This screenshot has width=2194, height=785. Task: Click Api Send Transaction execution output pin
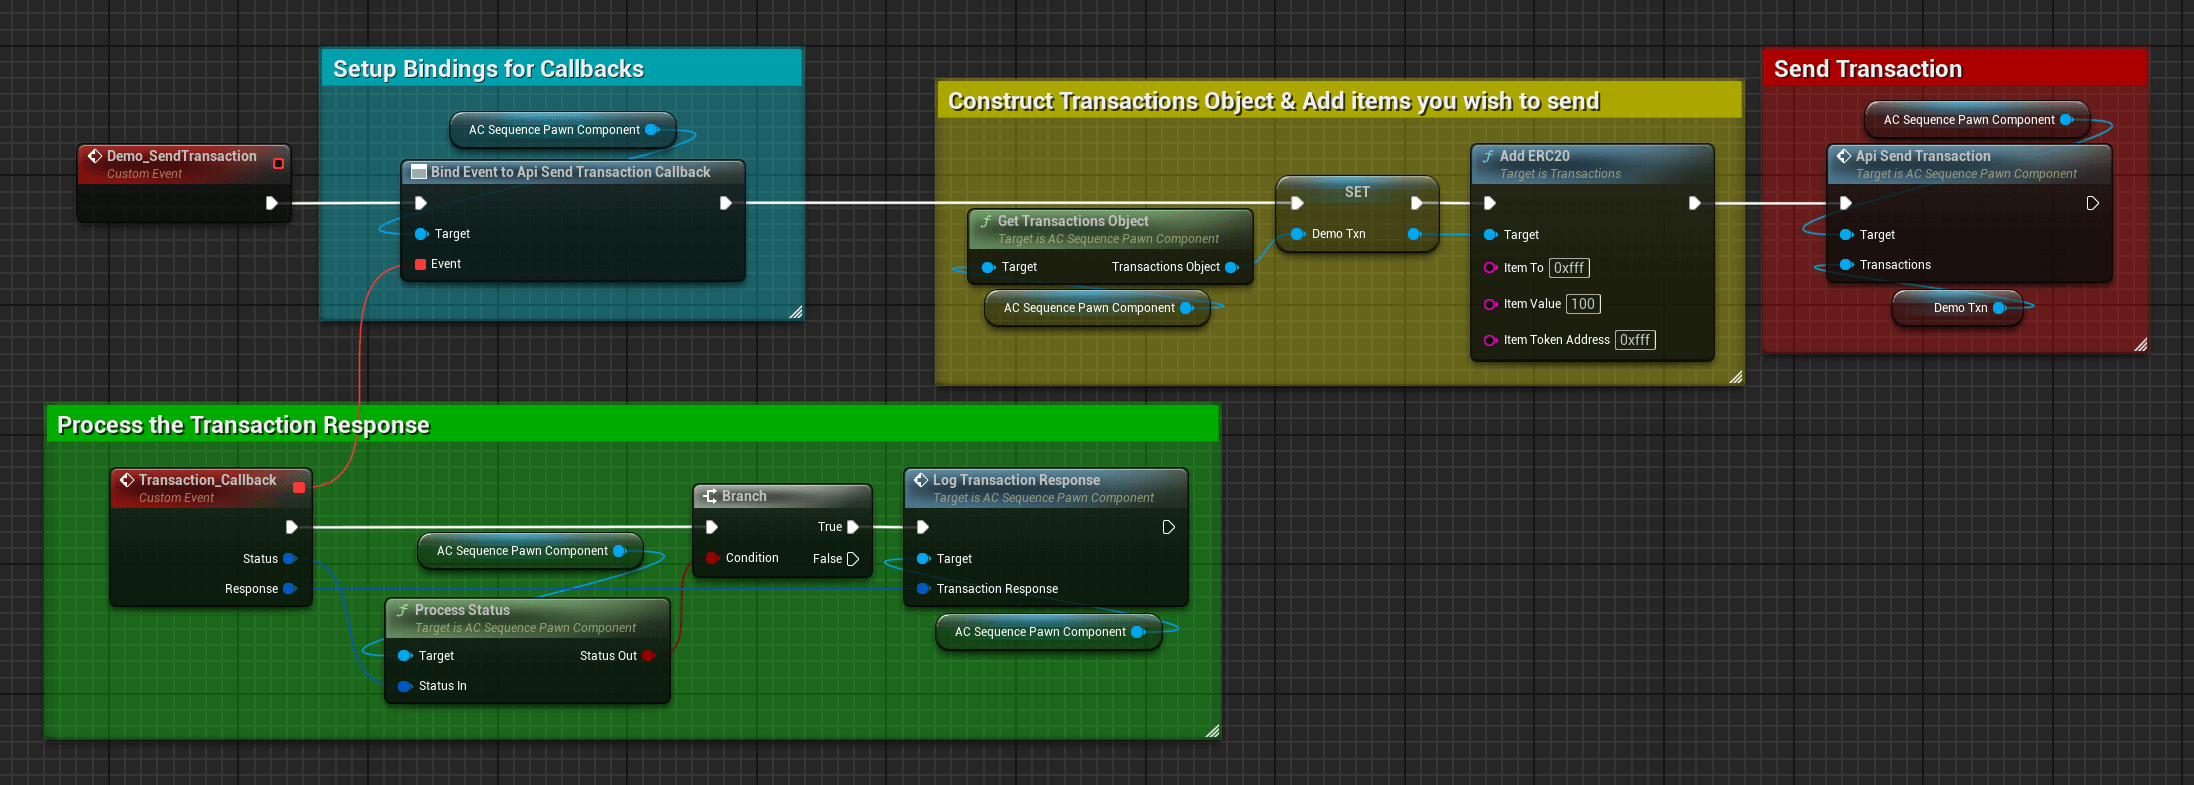pyautogui.click(x=2092, y=203)
